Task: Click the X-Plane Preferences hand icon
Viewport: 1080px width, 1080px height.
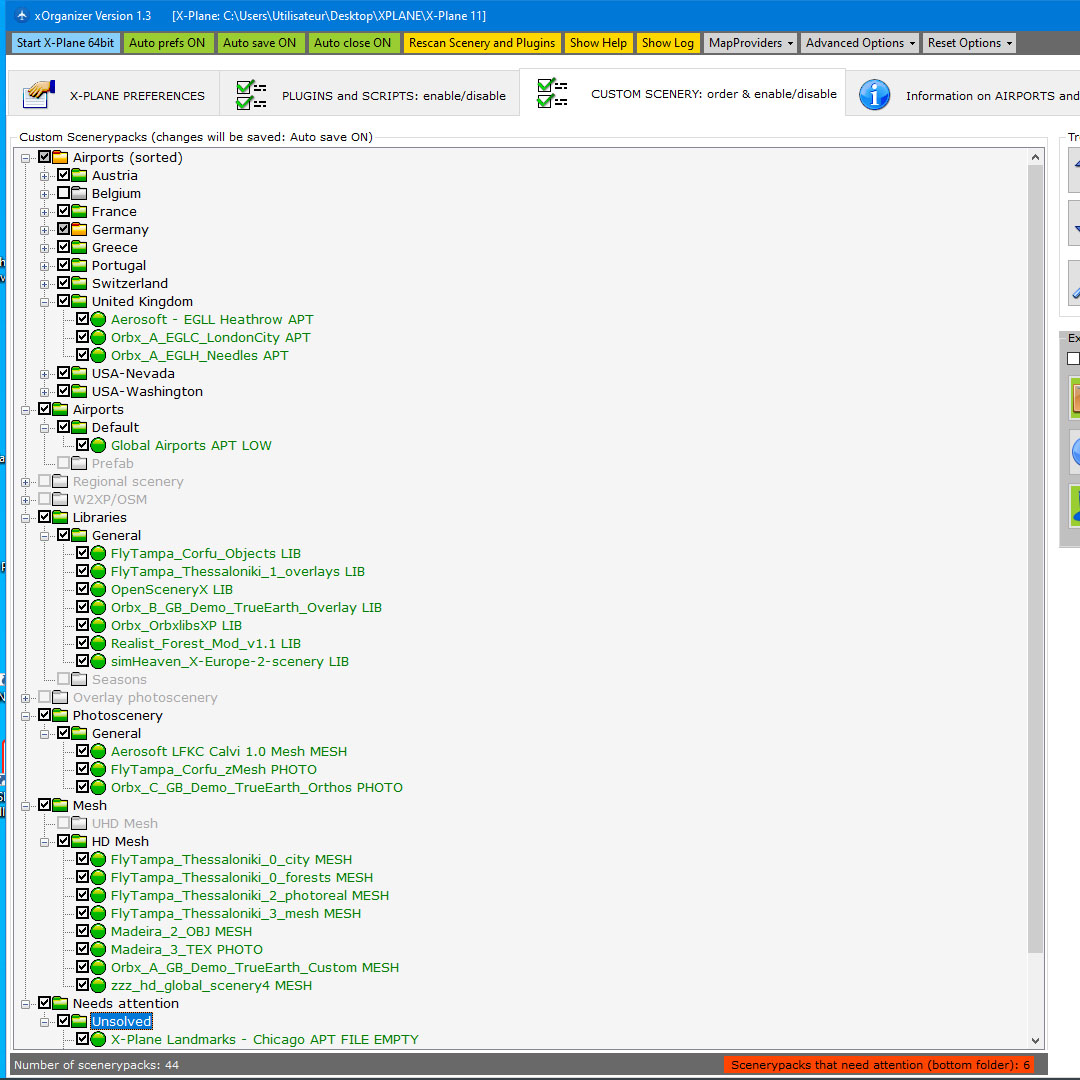Action: point(39,94)
